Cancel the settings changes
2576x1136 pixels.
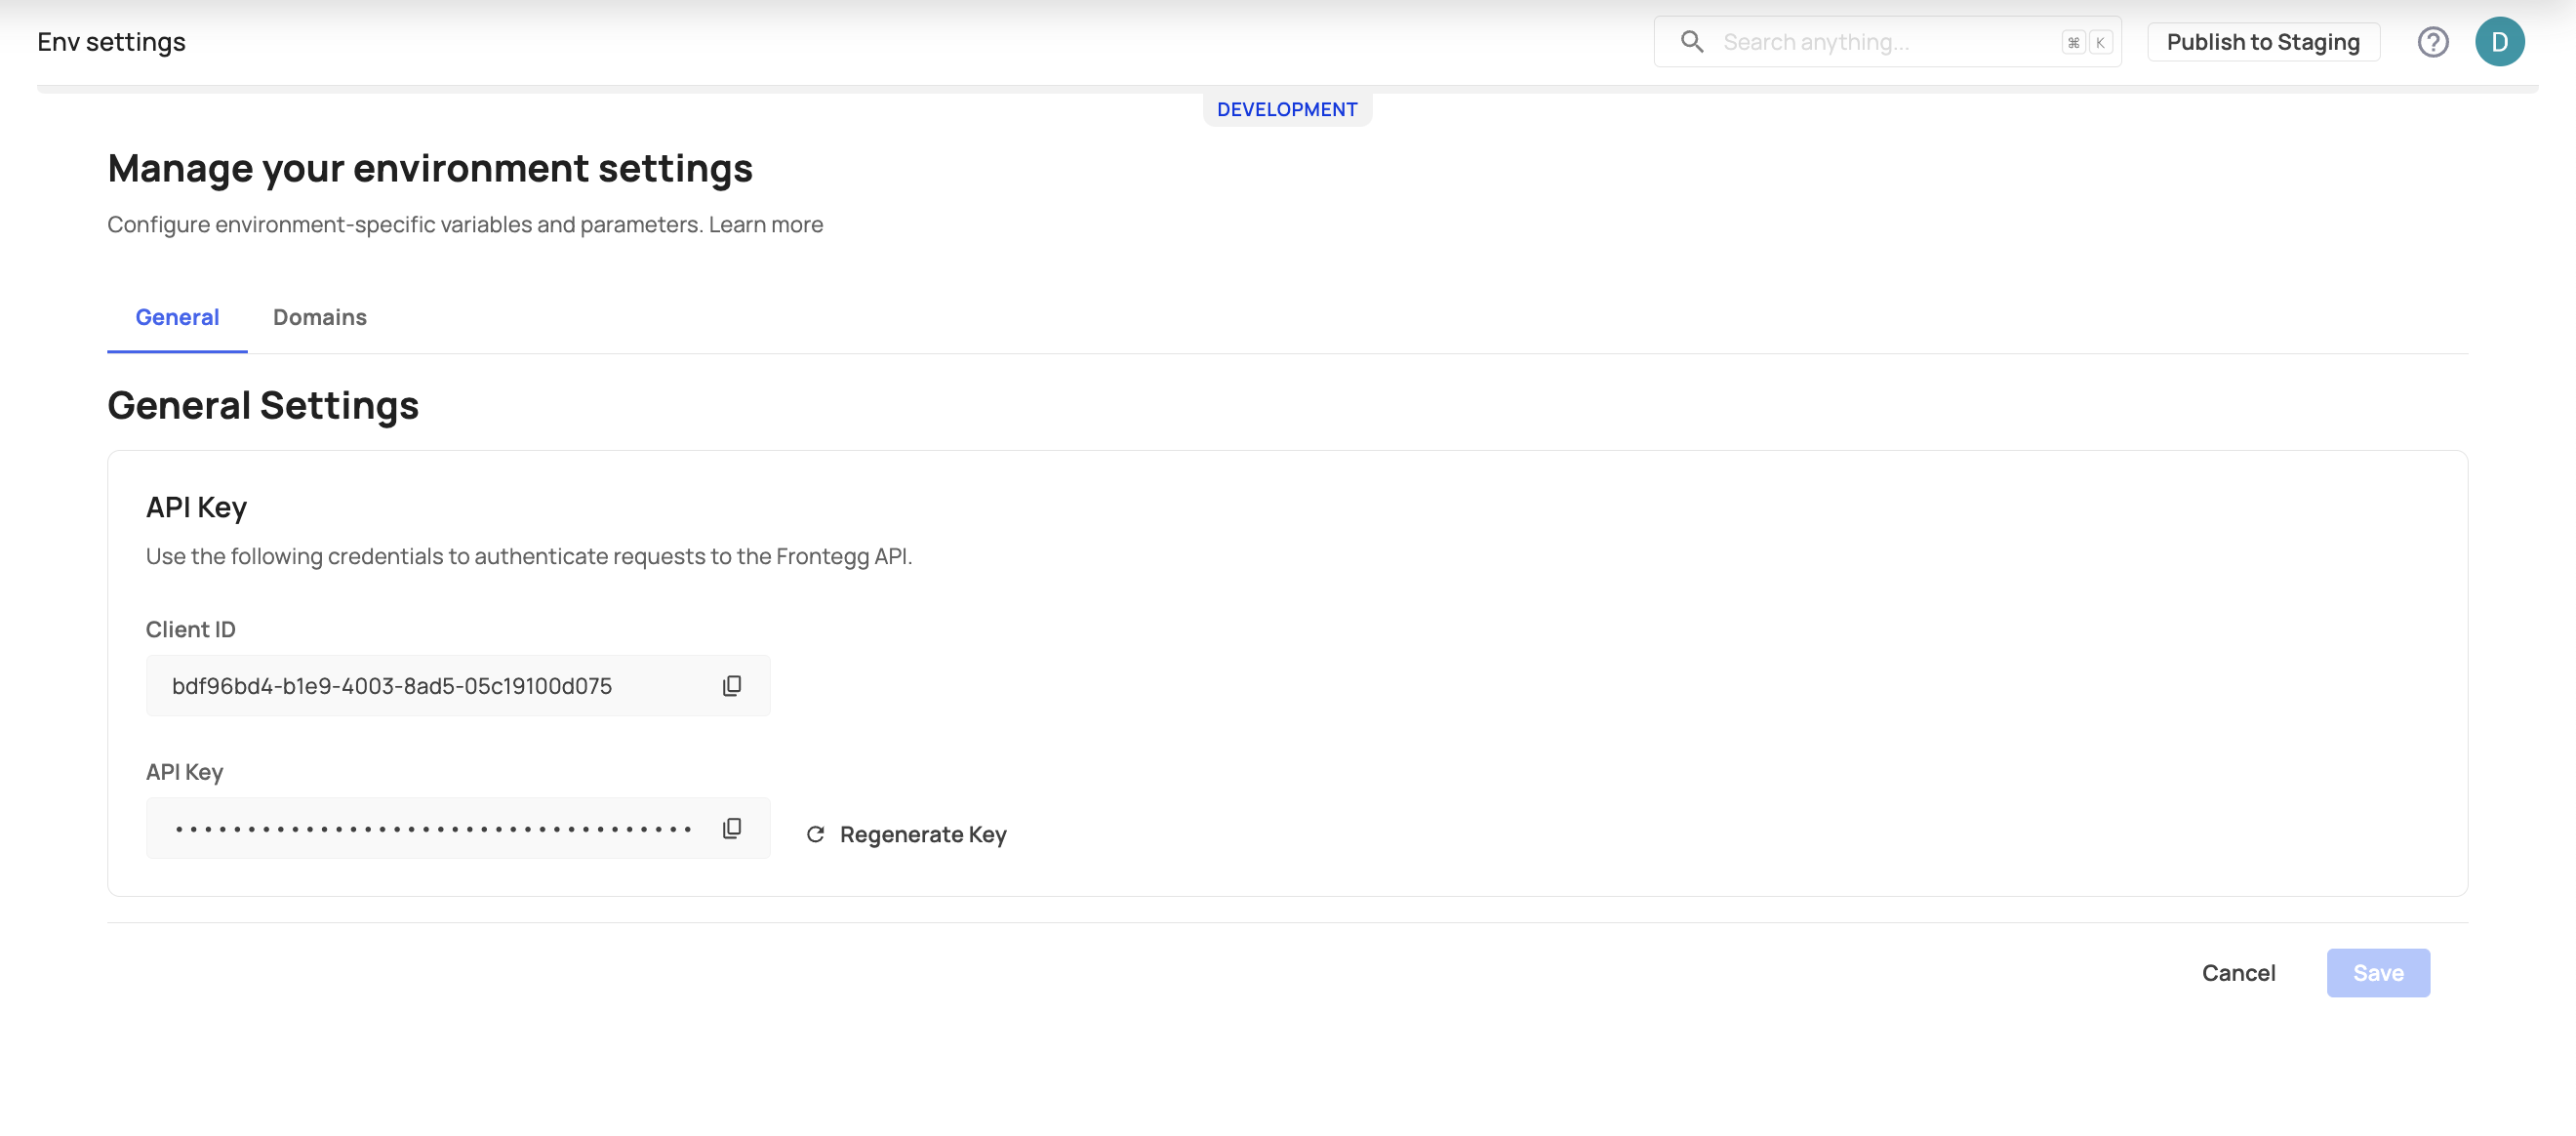coord(2238,972)
